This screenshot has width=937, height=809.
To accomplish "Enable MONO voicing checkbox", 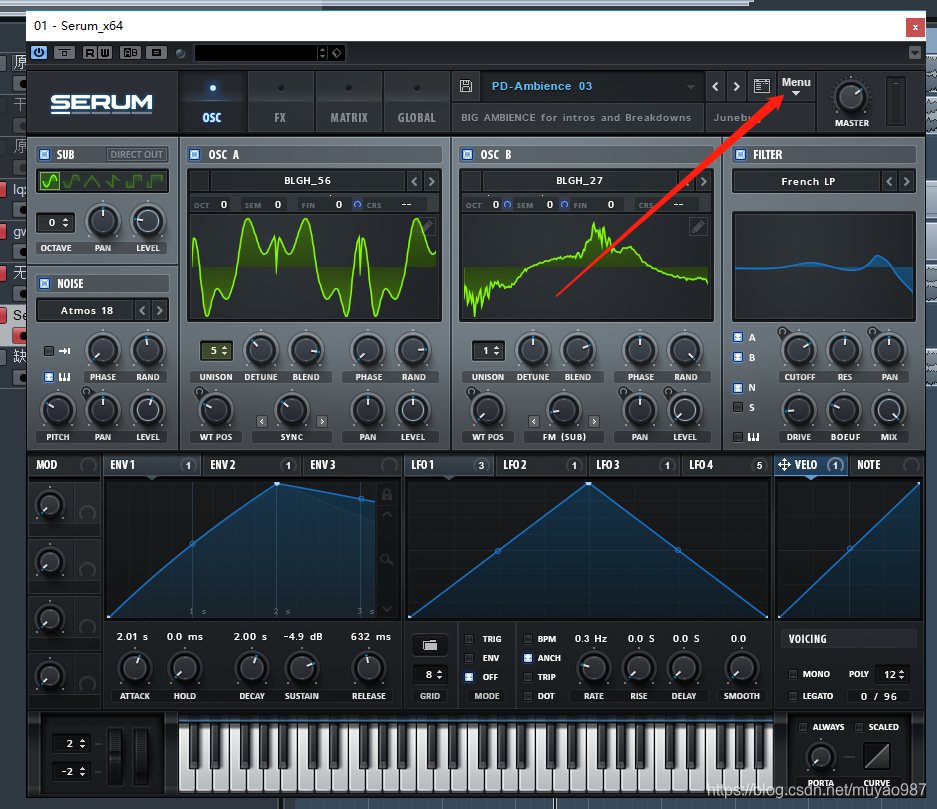I will 793,674.
